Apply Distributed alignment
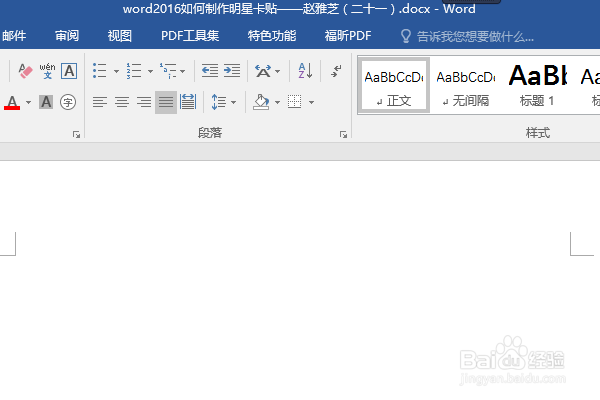600x400 pixels. coord(188,102)
